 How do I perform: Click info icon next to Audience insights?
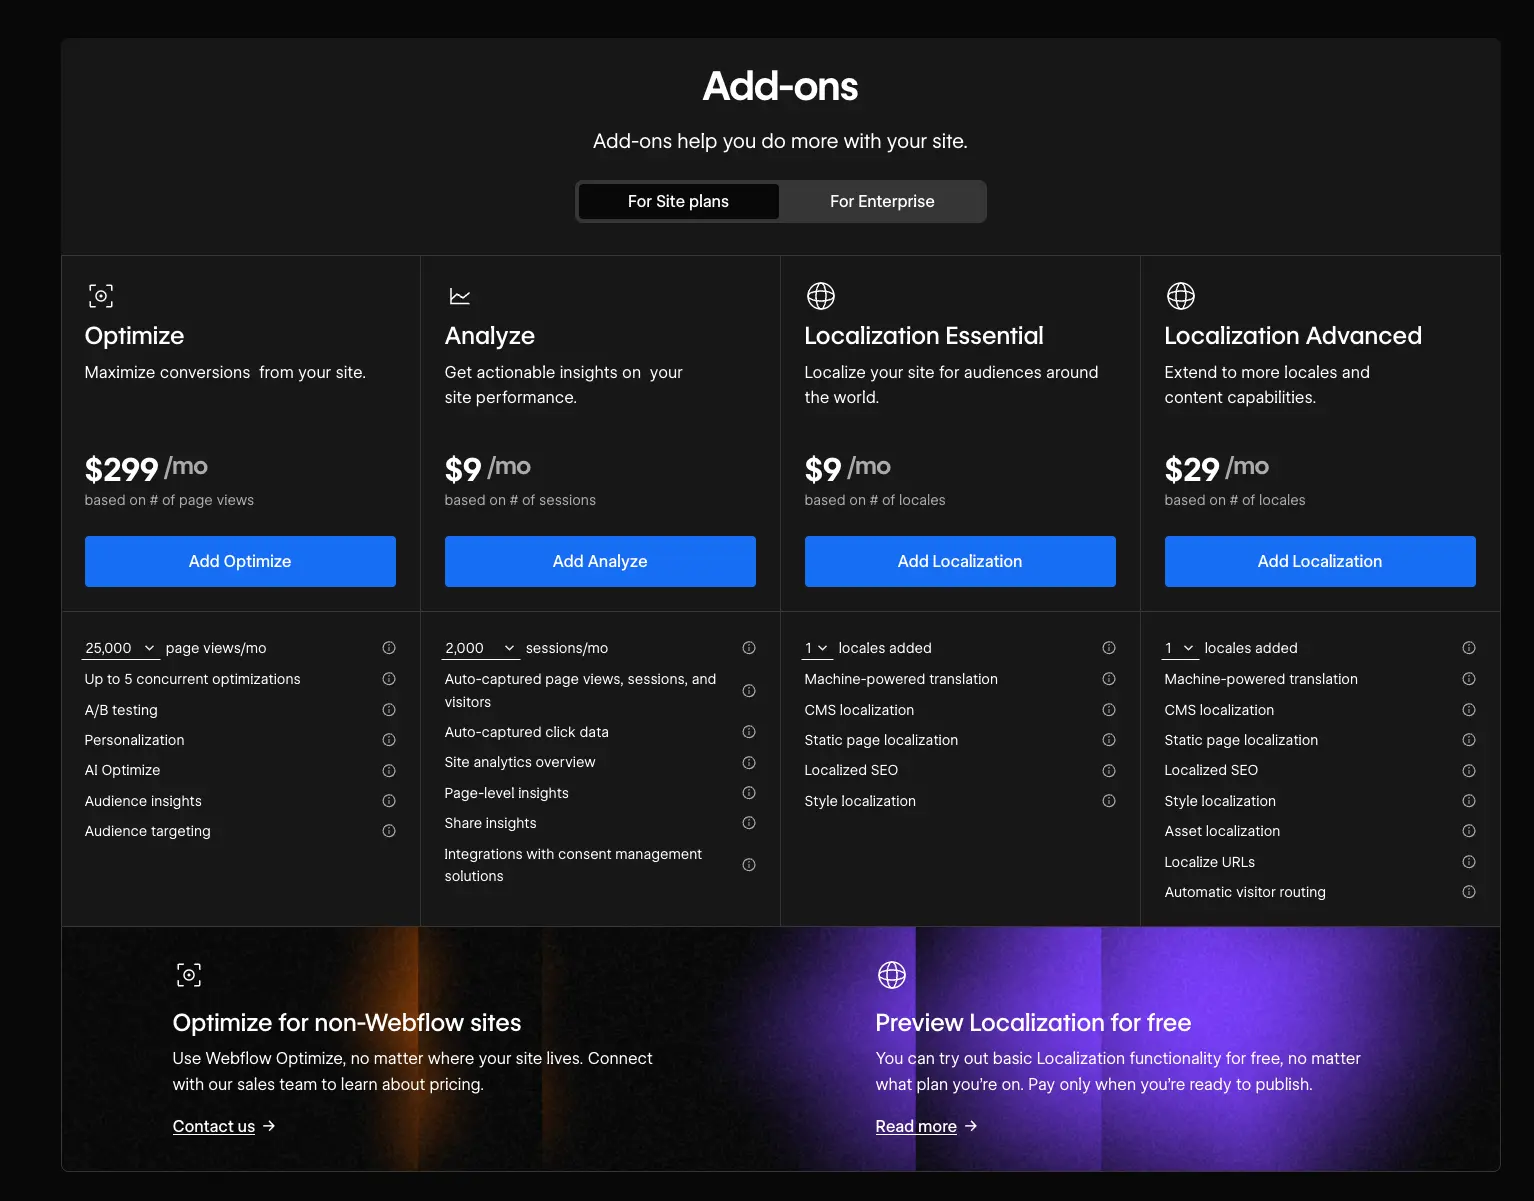pyautogui.click(x=389, y=801)
